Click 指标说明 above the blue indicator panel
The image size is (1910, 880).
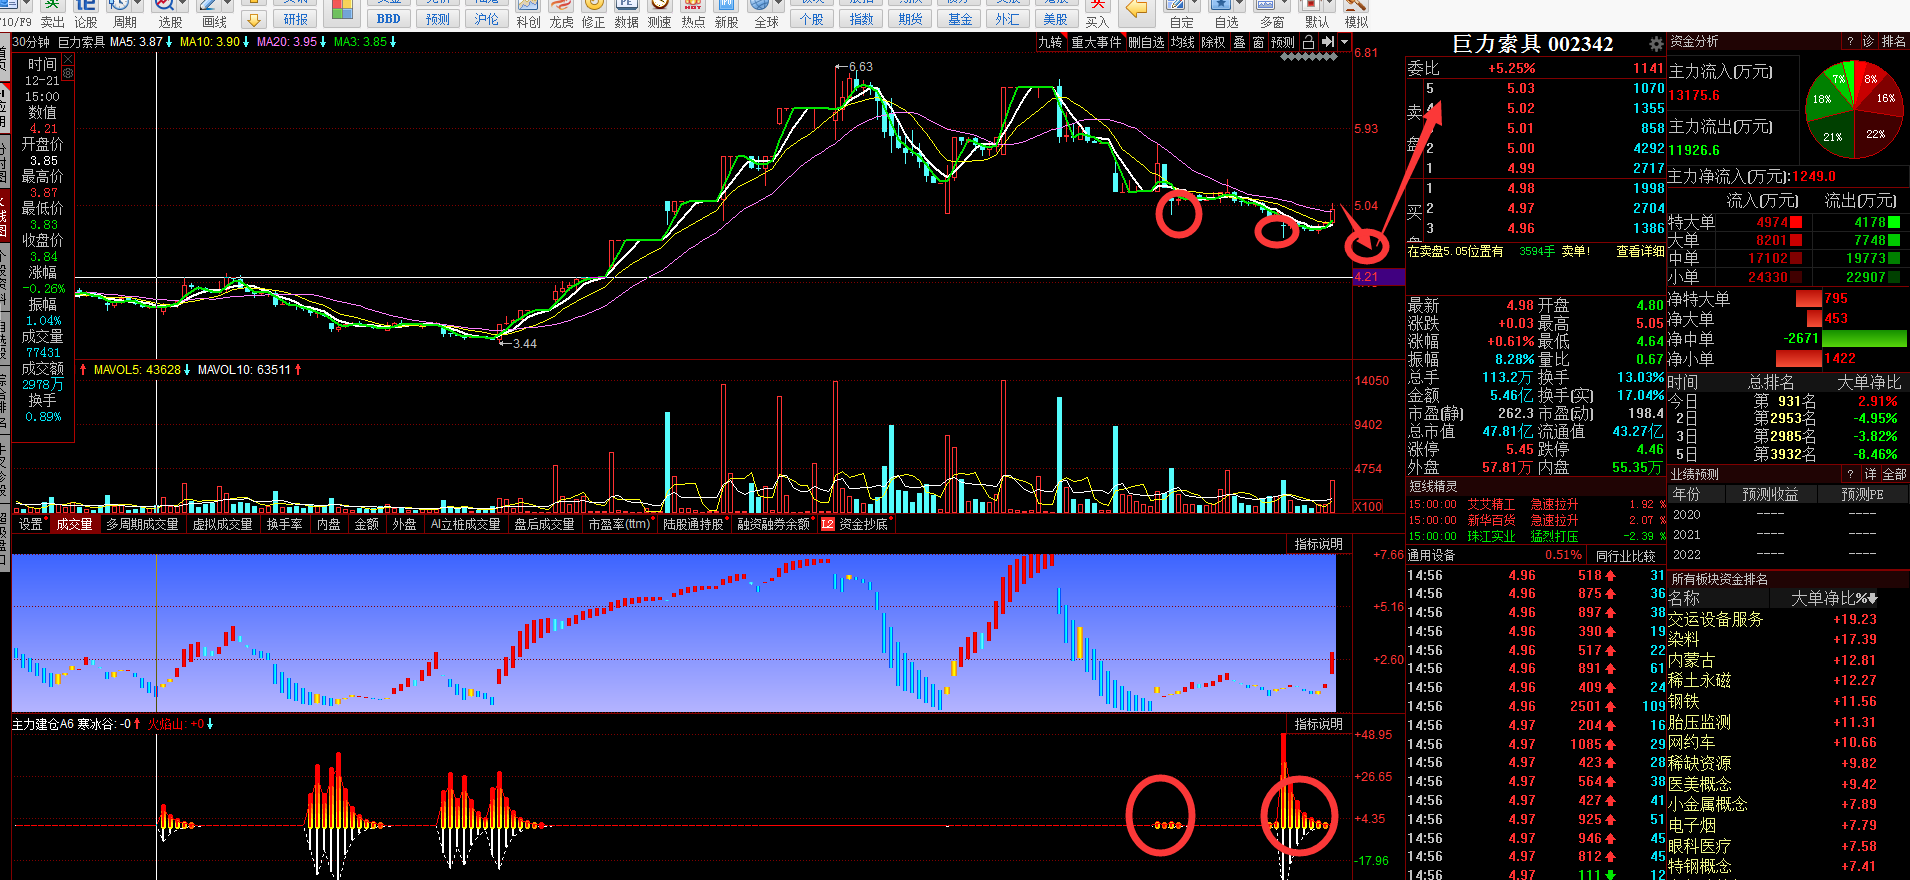pyautogui.click(x=1318, y=544)
